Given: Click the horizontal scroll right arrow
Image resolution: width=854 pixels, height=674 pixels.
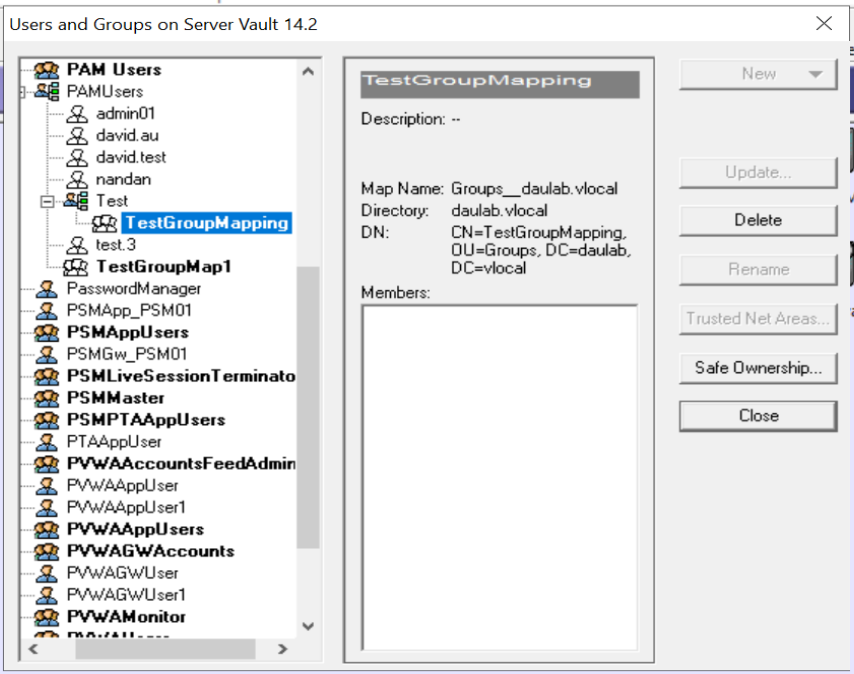Looking at the screenshot, I should coord(282,649).
